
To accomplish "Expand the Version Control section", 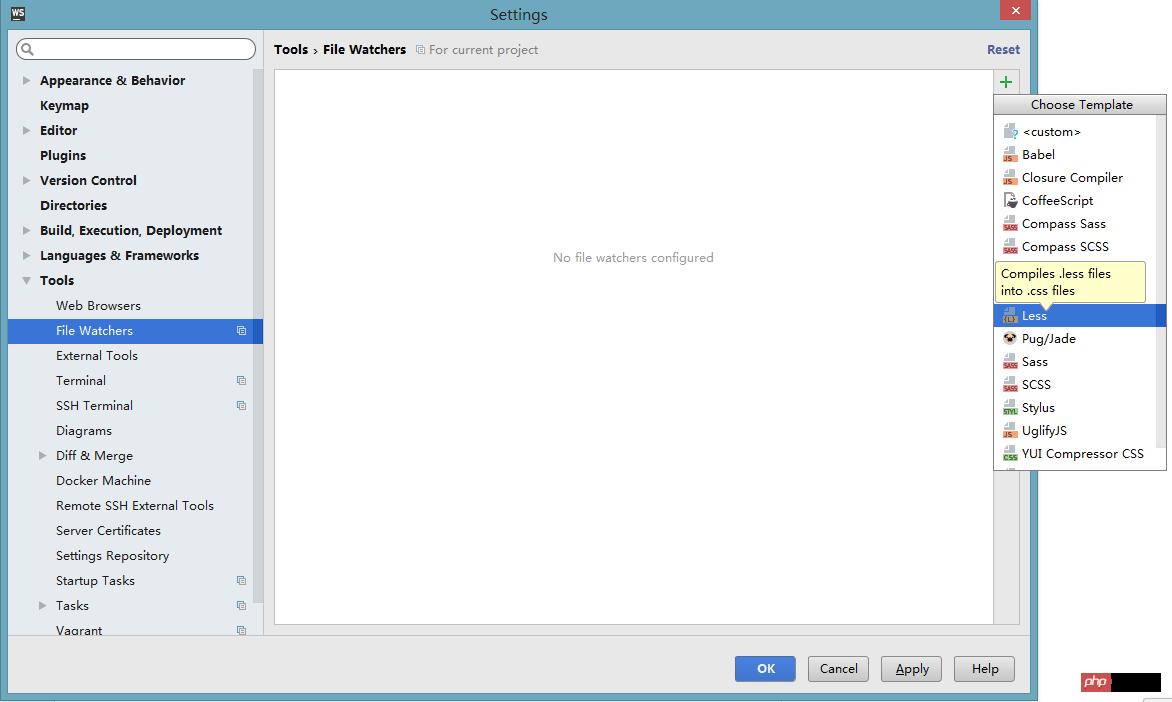I will click(27, 181).
